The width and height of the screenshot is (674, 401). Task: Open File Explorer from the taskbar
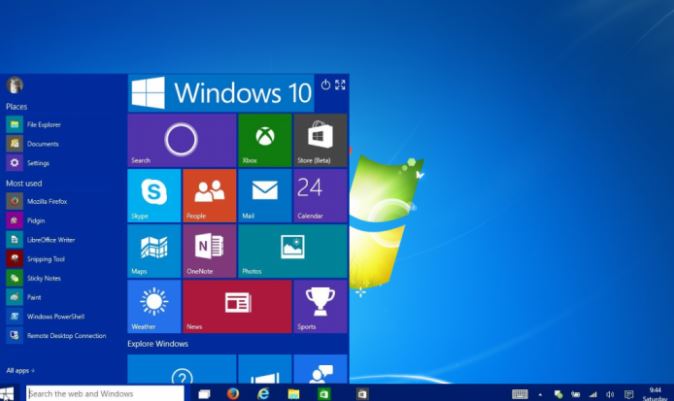(294, 394)
